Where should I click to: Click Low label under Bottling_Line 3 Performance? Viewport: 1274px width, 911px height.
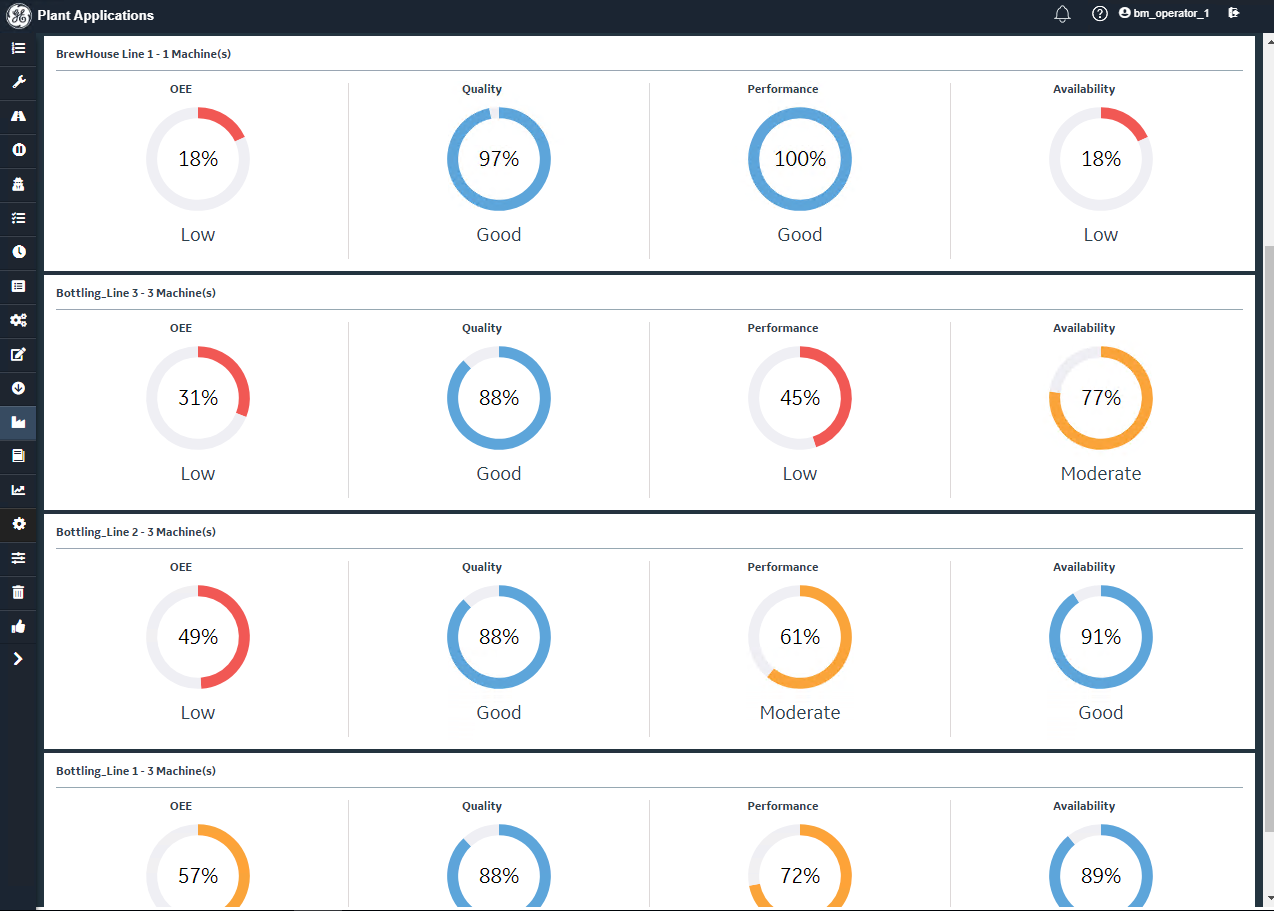pyautogui.click(x=800, y=474)
